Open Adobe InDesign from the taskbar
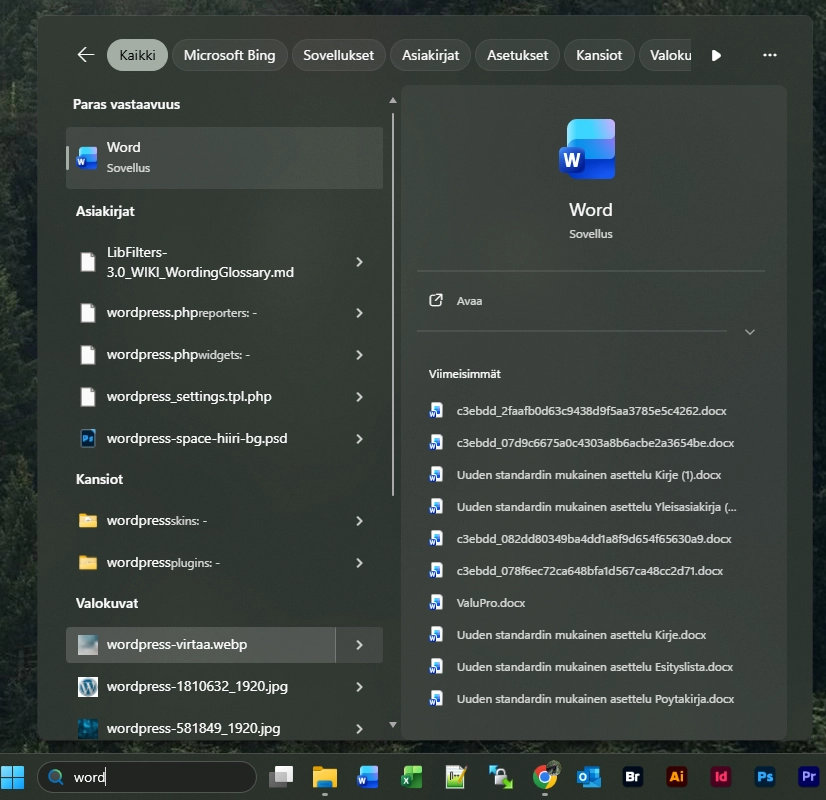The image size is (826, 800). tap(721, 776)
